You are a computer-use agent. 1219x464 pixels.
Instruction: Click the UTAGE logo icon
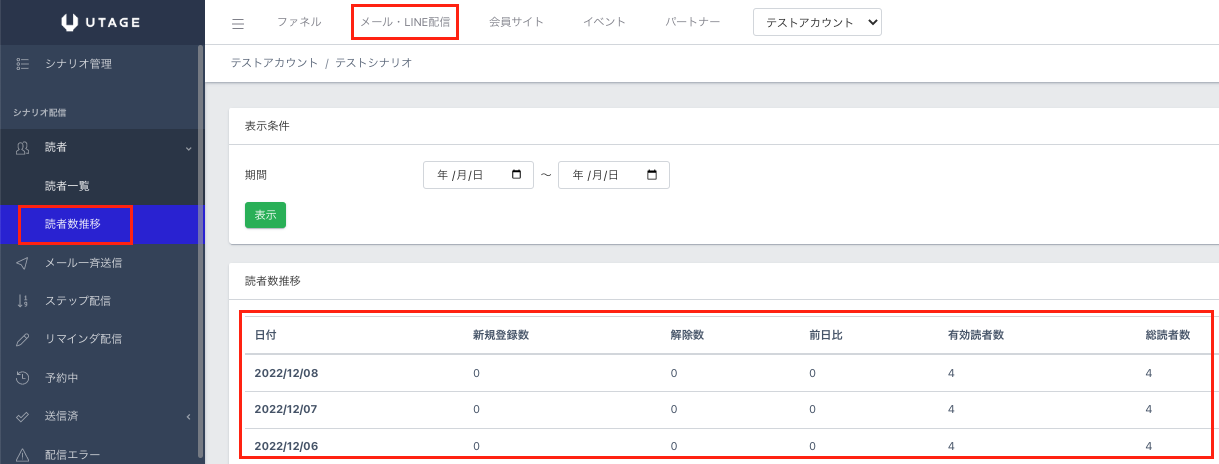tap(69, 22)
